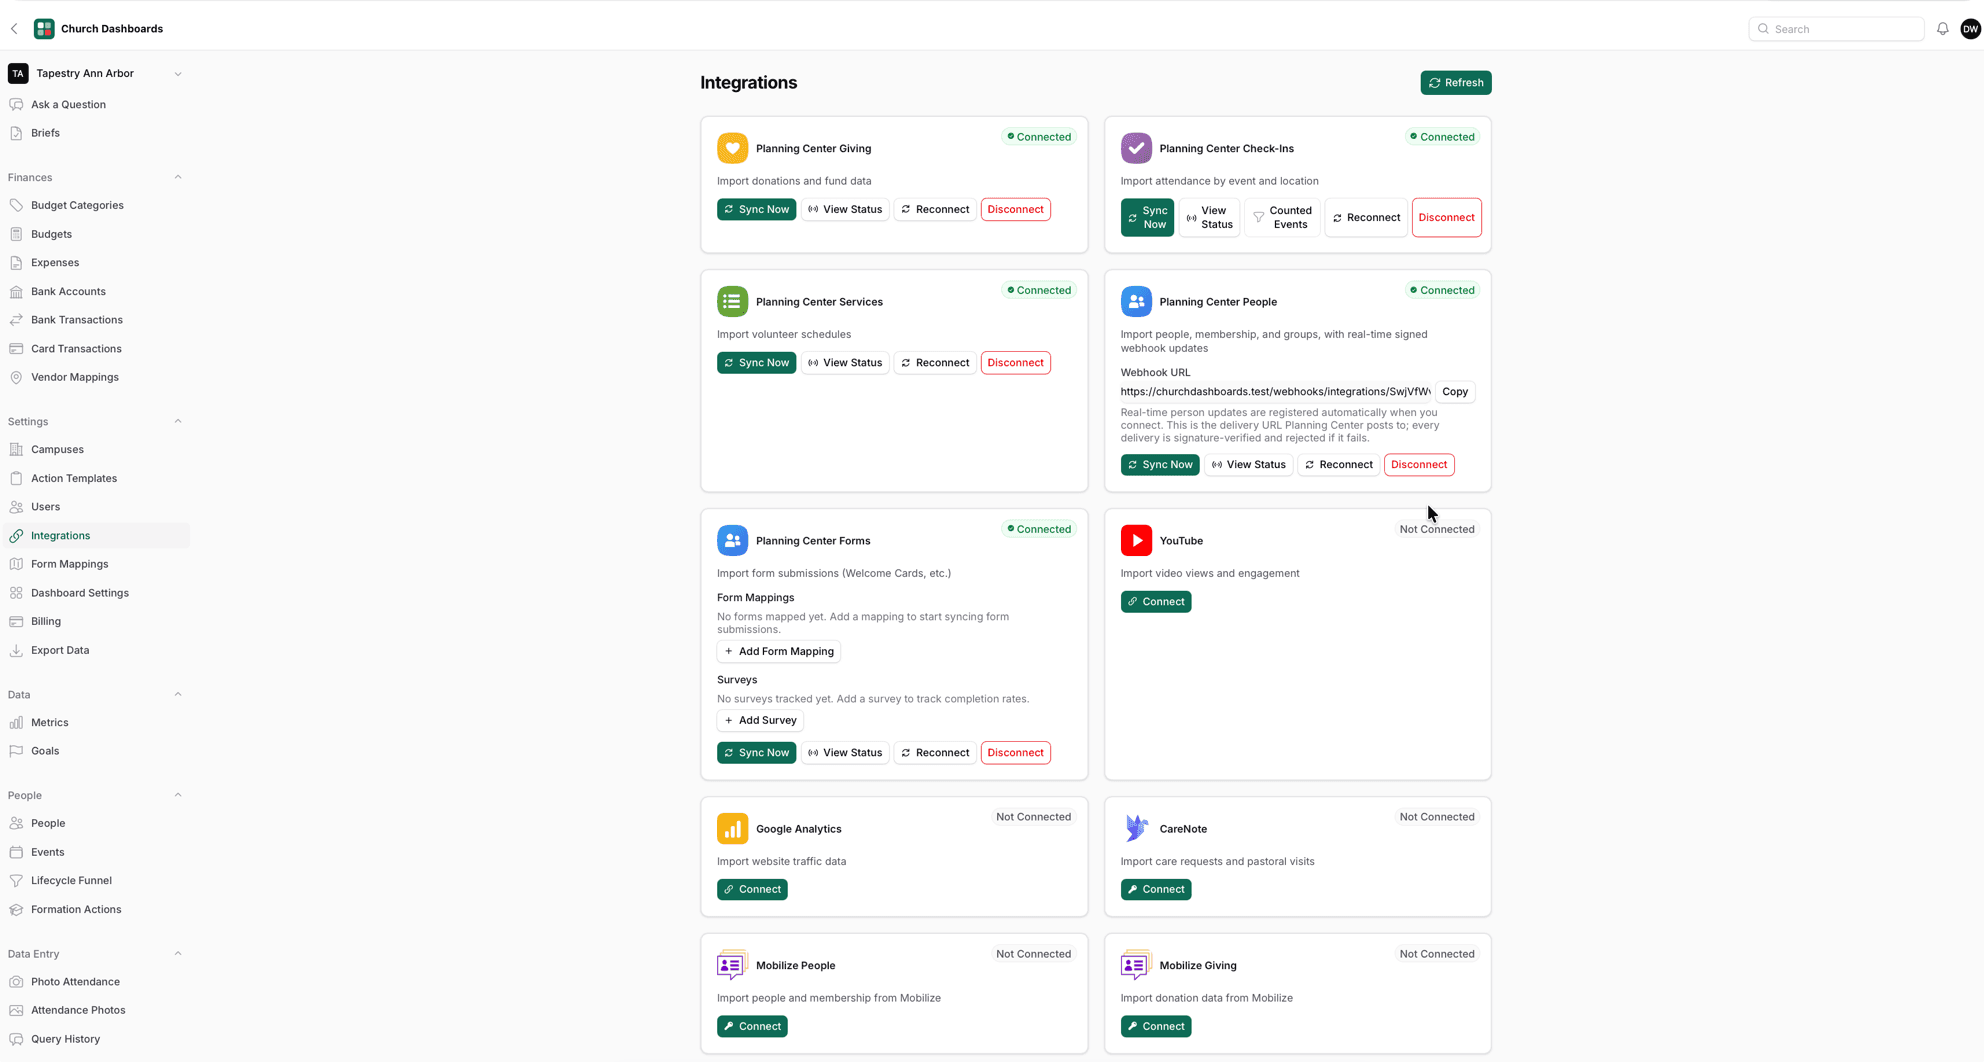Open Billing settings page
This screenshot has width=1984, height=1062.
96,621
